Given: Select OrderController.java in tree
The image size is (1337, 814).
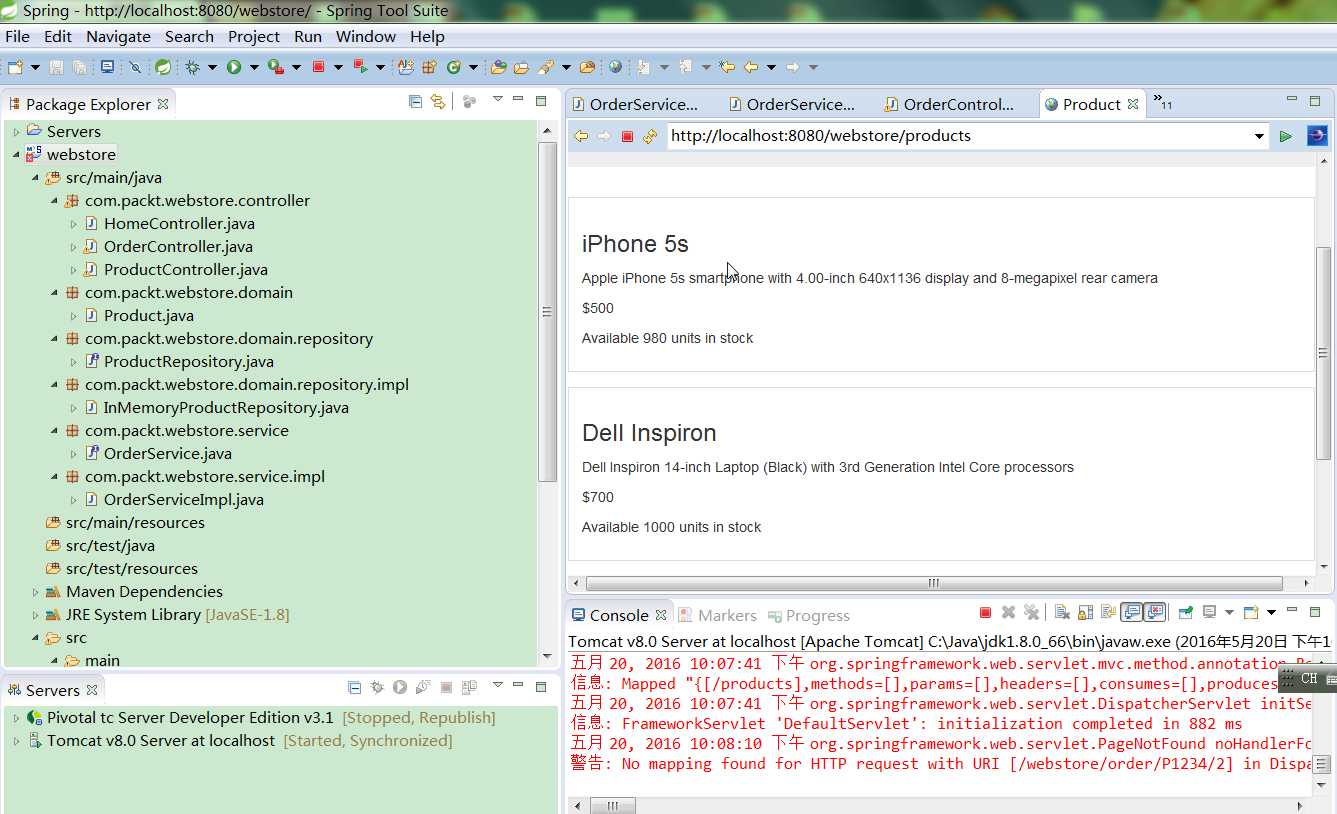Looking at the screenshot, I should pyautogui.click(x=178, y=246).
